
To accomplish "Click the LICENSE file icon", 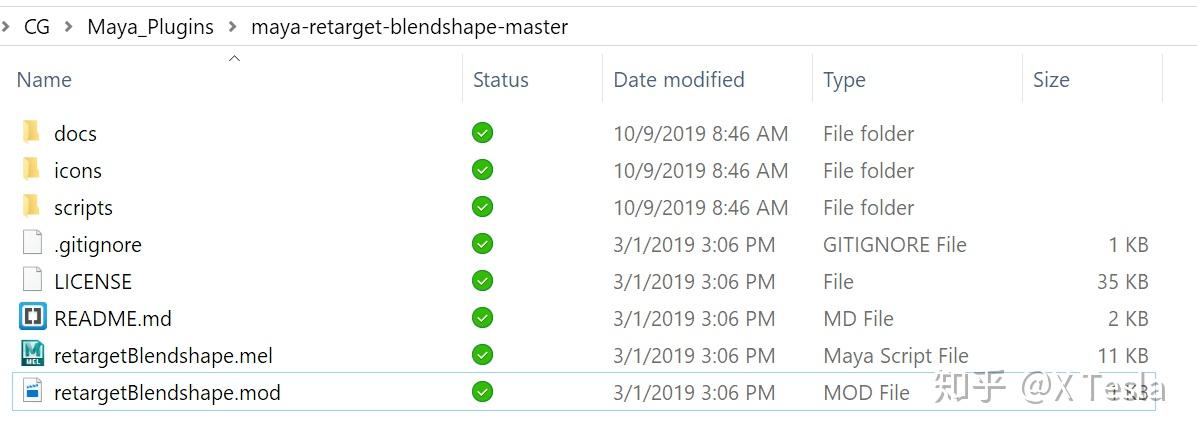I will (x=32, y=280).
